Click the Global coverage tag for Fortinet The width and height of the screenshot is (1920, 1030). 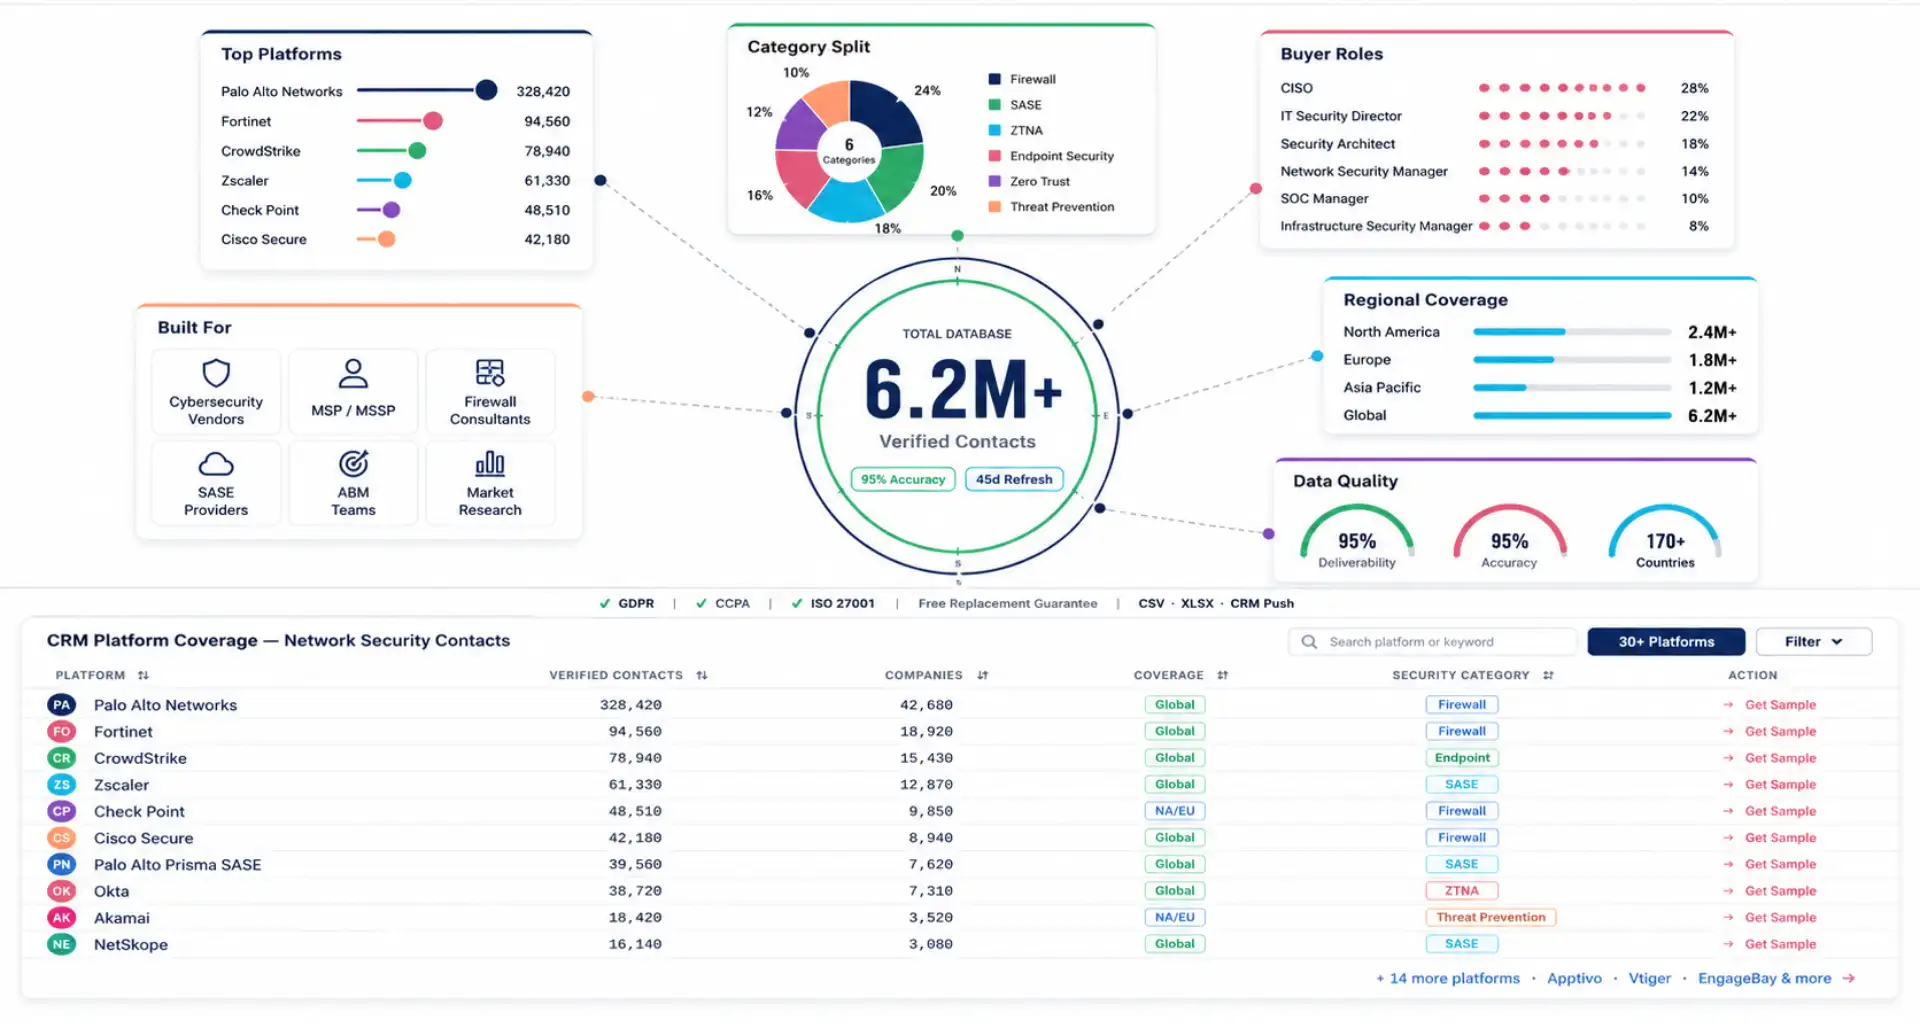point(1175,732)
